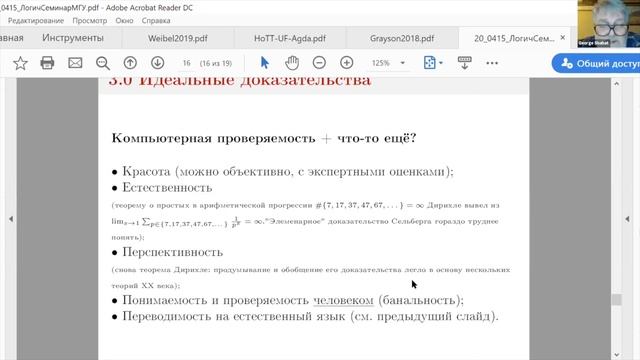The height and width of the screenshot is (360, 640).
Task: Open the Справка menu
Action: pyautogui.click(x=156, y=20)
